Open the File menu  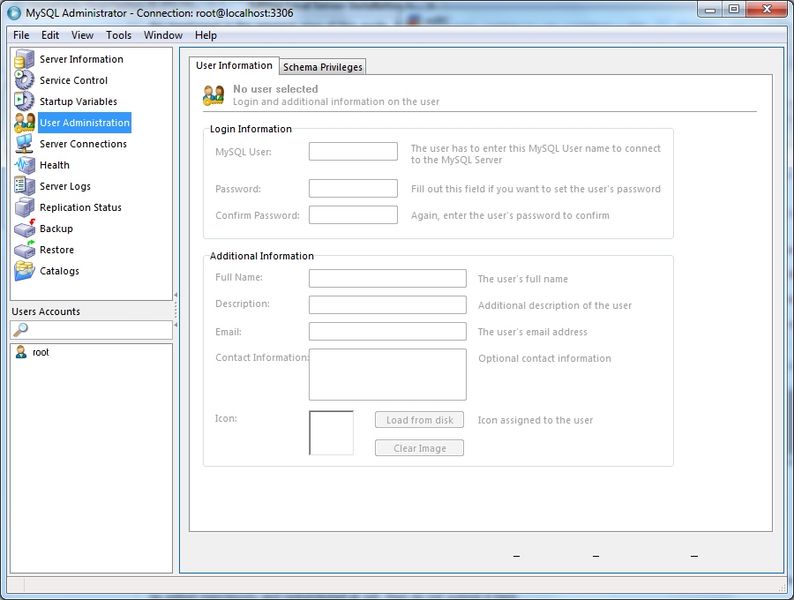[x=21, y=35]
